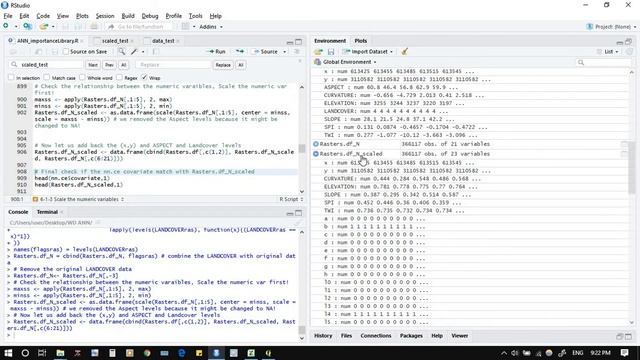This screenshot has width=640, height=360.
Task: Maximize the source editor pane
Action: (299, 42)
